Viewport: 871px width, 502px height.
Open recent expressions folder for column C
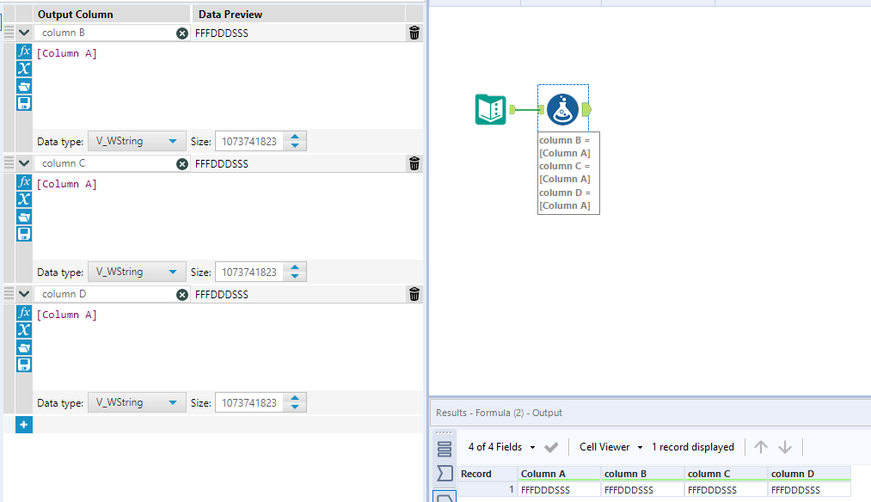pos(24,217)
